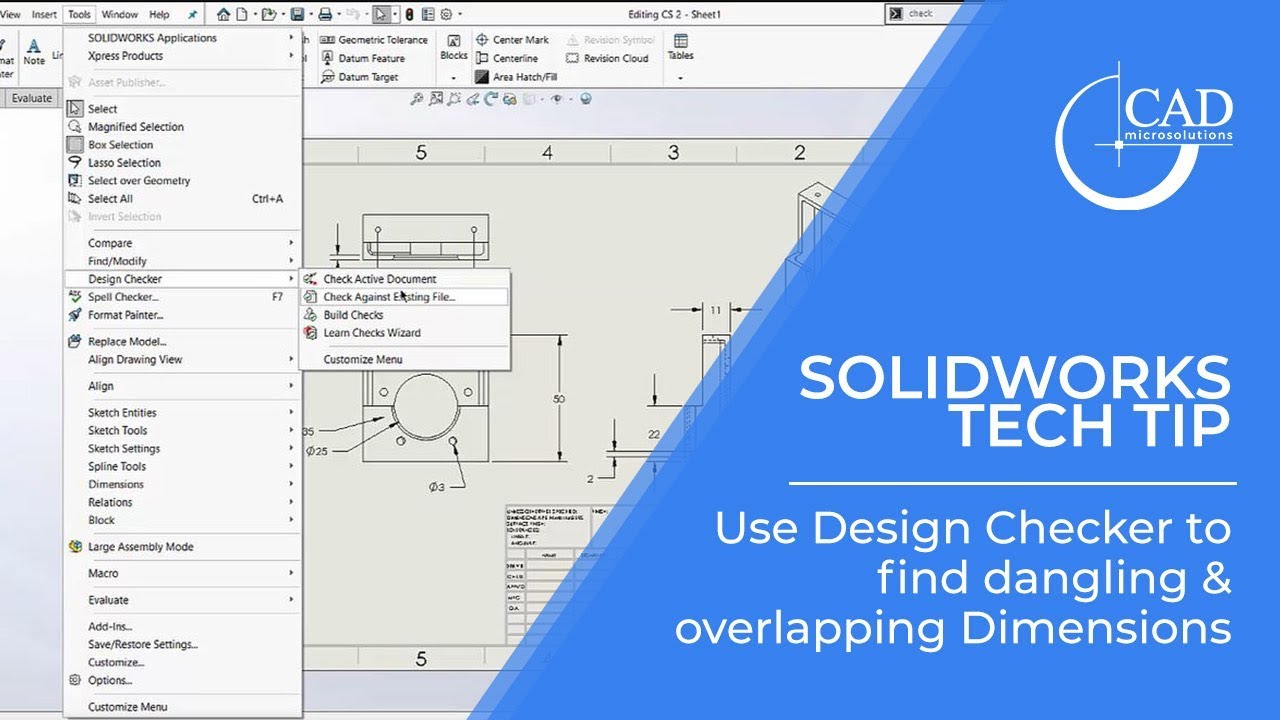This screenshot has width=1280, height=720.
Task: Click Customize Menu in Design Checker submenu
Action: (405, 360)
